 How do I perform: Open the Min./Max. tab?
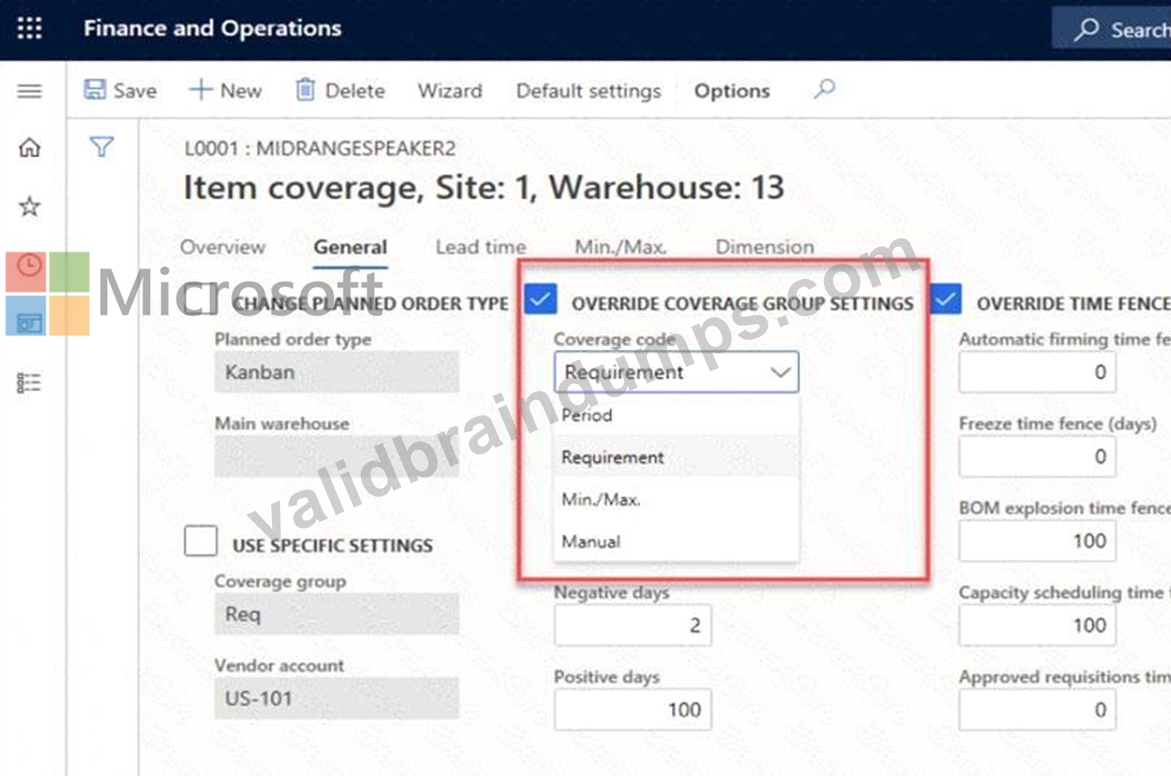click(x=621, y=246)
